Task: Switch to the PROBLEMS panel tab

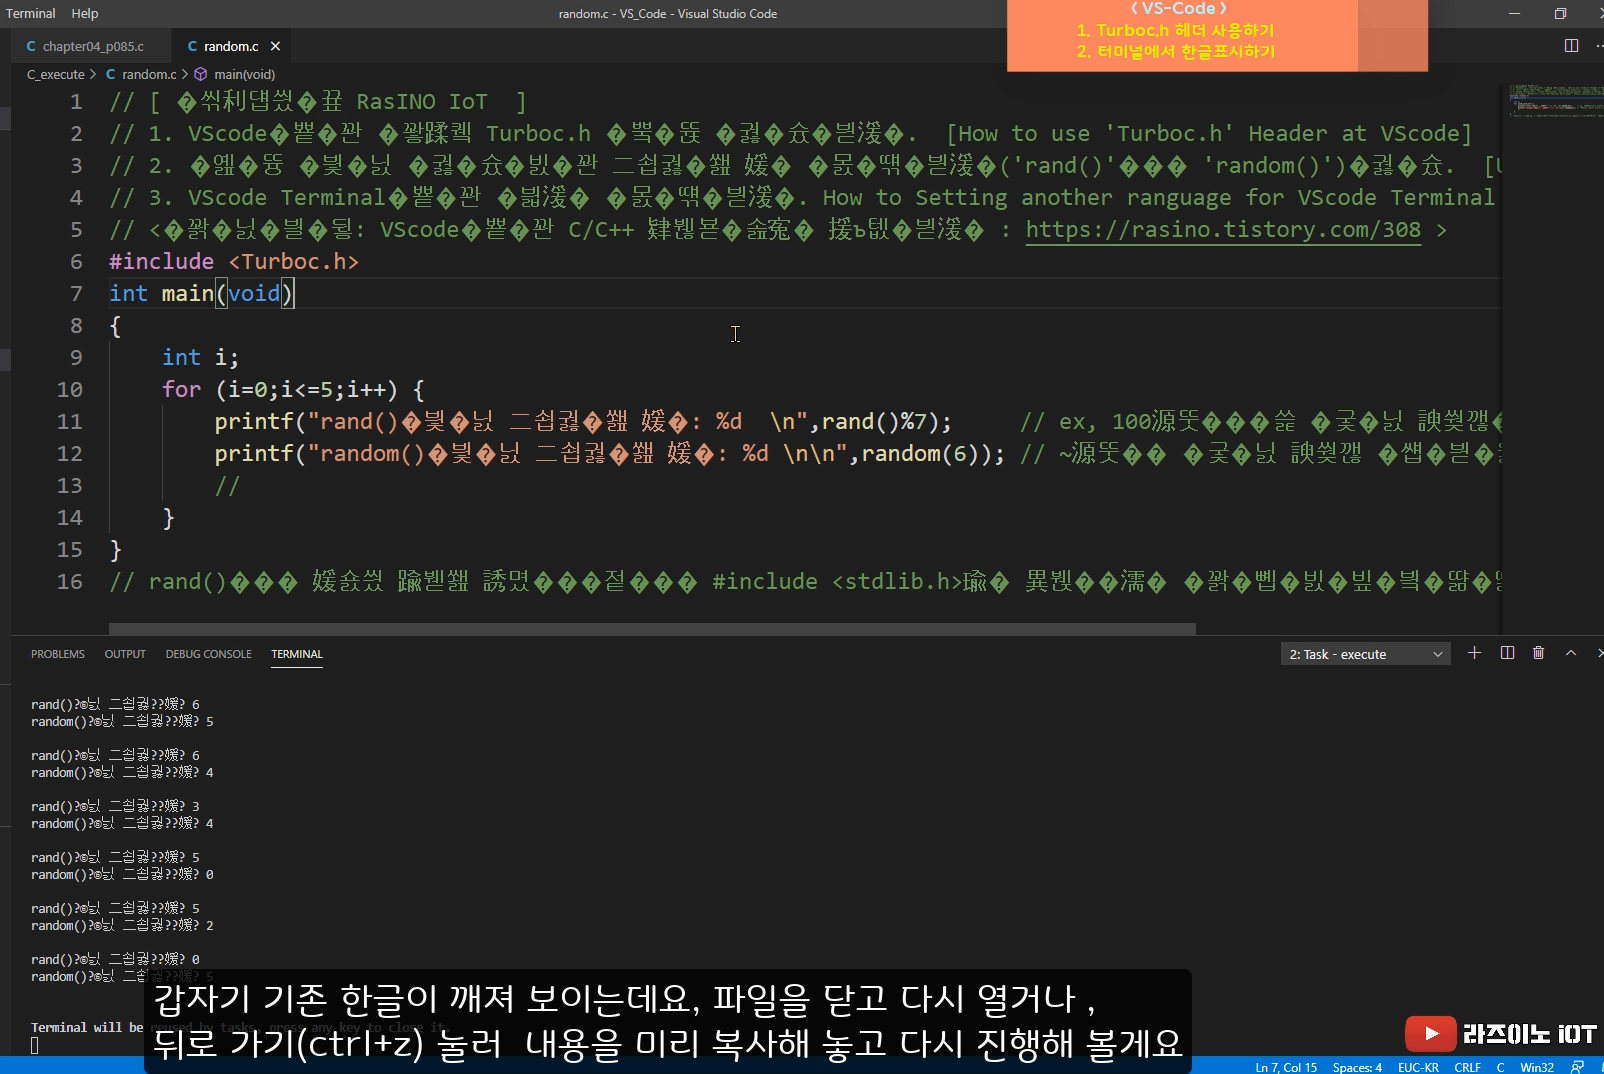Action: coord(58,654)
